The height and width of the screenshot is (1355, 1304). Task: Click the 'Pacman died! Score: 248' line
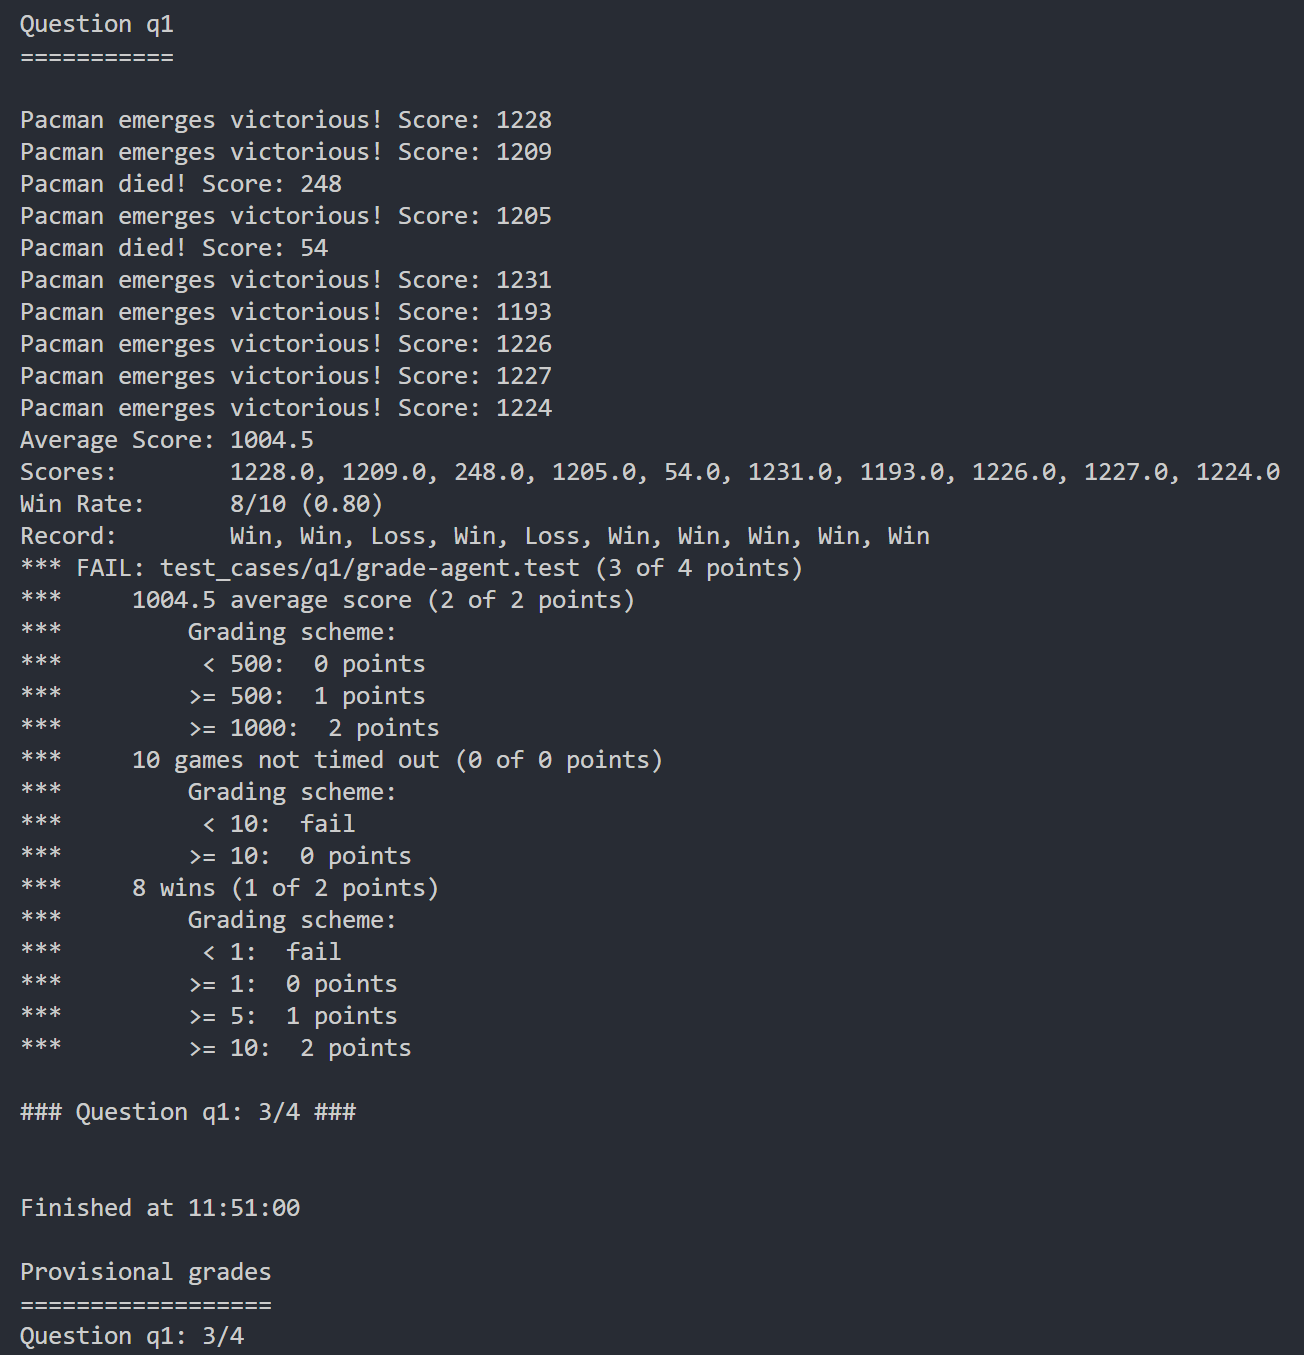tap(181, 184)
